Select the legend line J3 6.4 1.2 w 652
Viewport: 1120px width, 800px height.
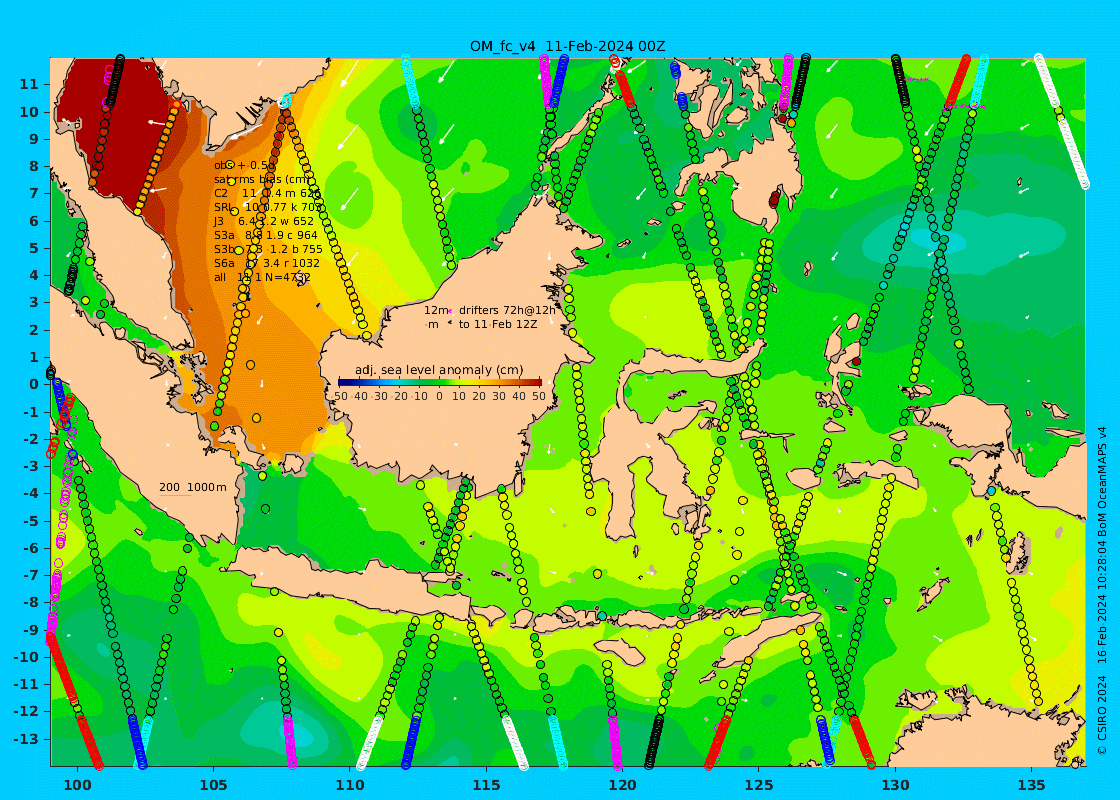264,221
